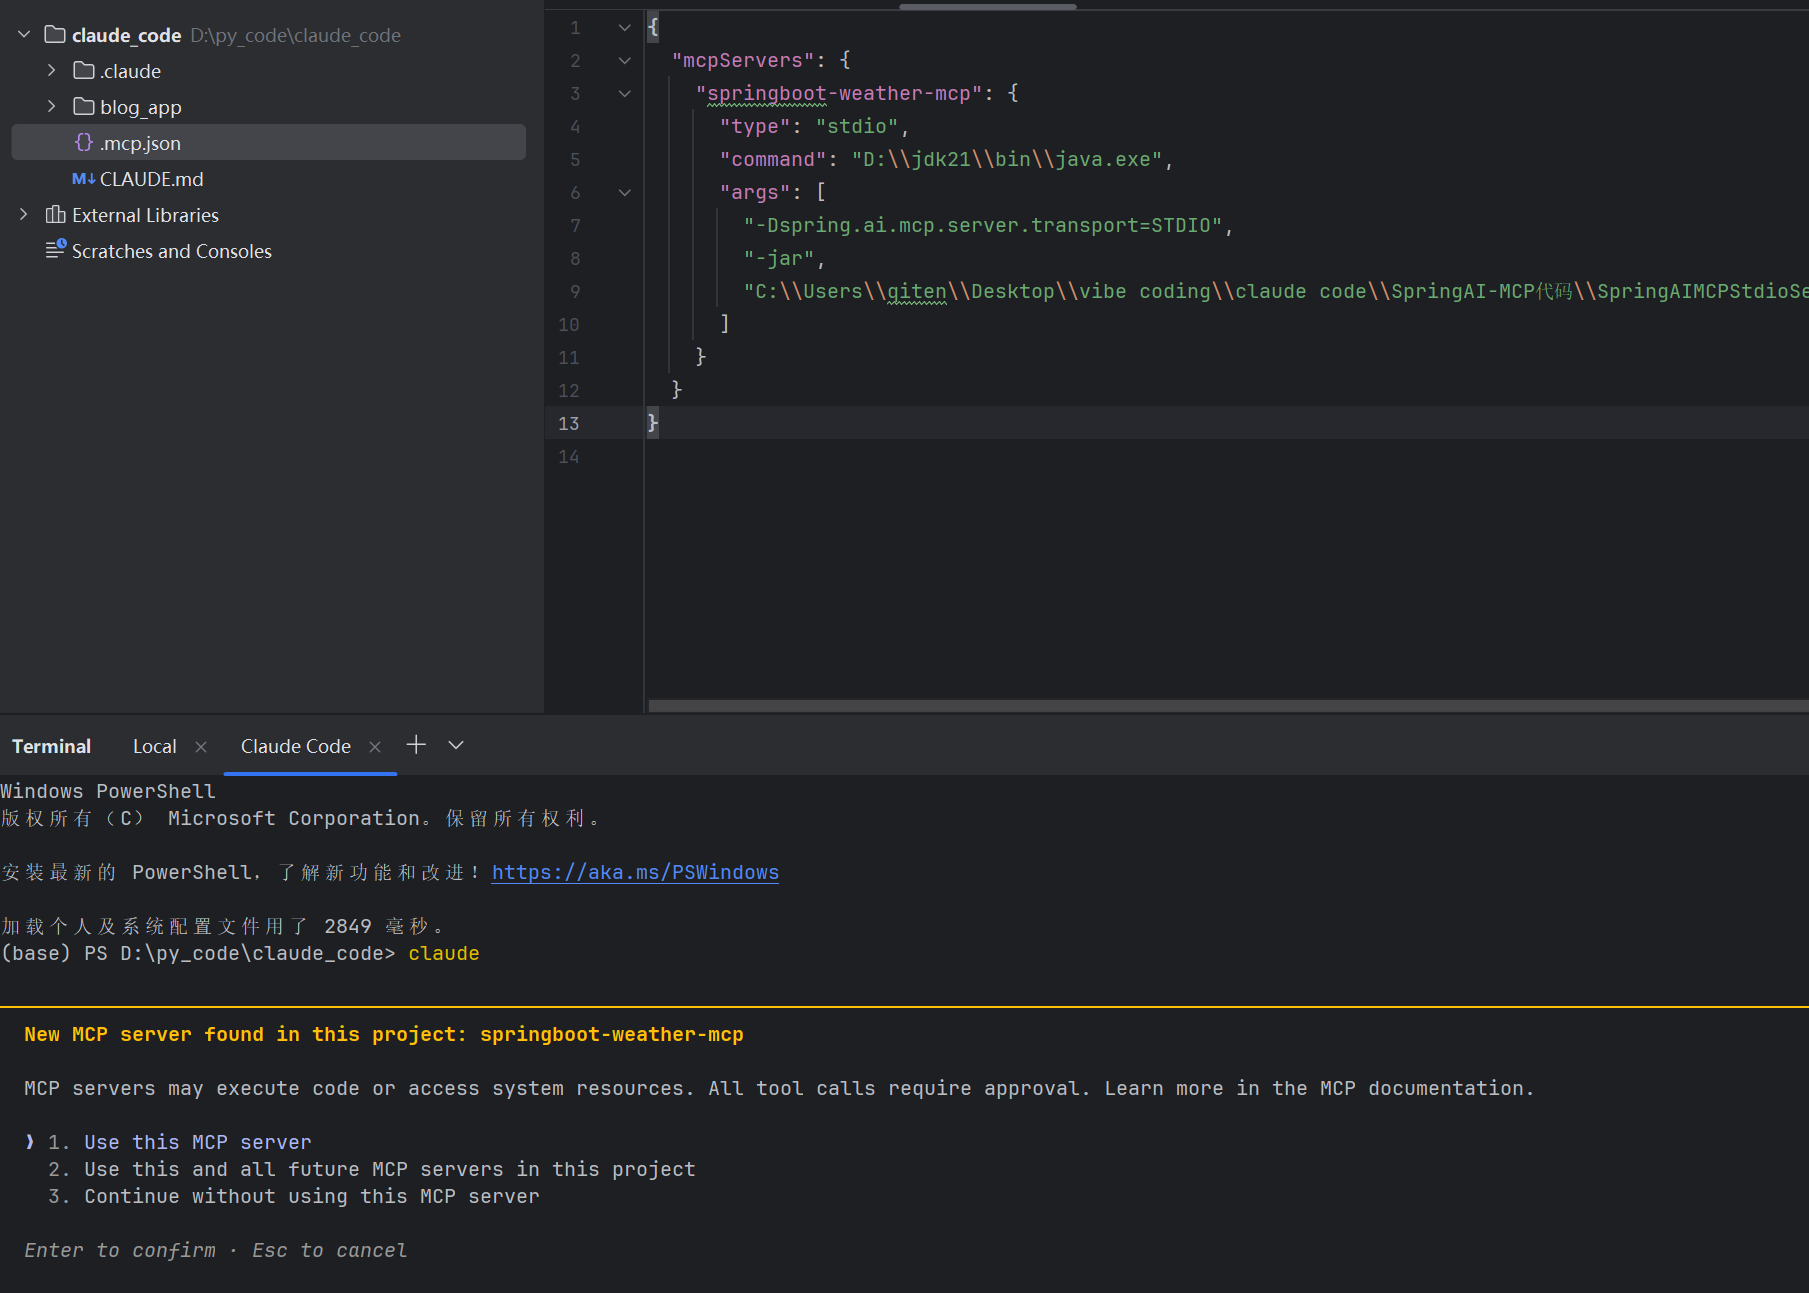This screenshot has width=1809, height=1293.
Task: Click the -Dspring.ai.mcp.server.transport=STDIO argument
Action: [x=983, y=226]
